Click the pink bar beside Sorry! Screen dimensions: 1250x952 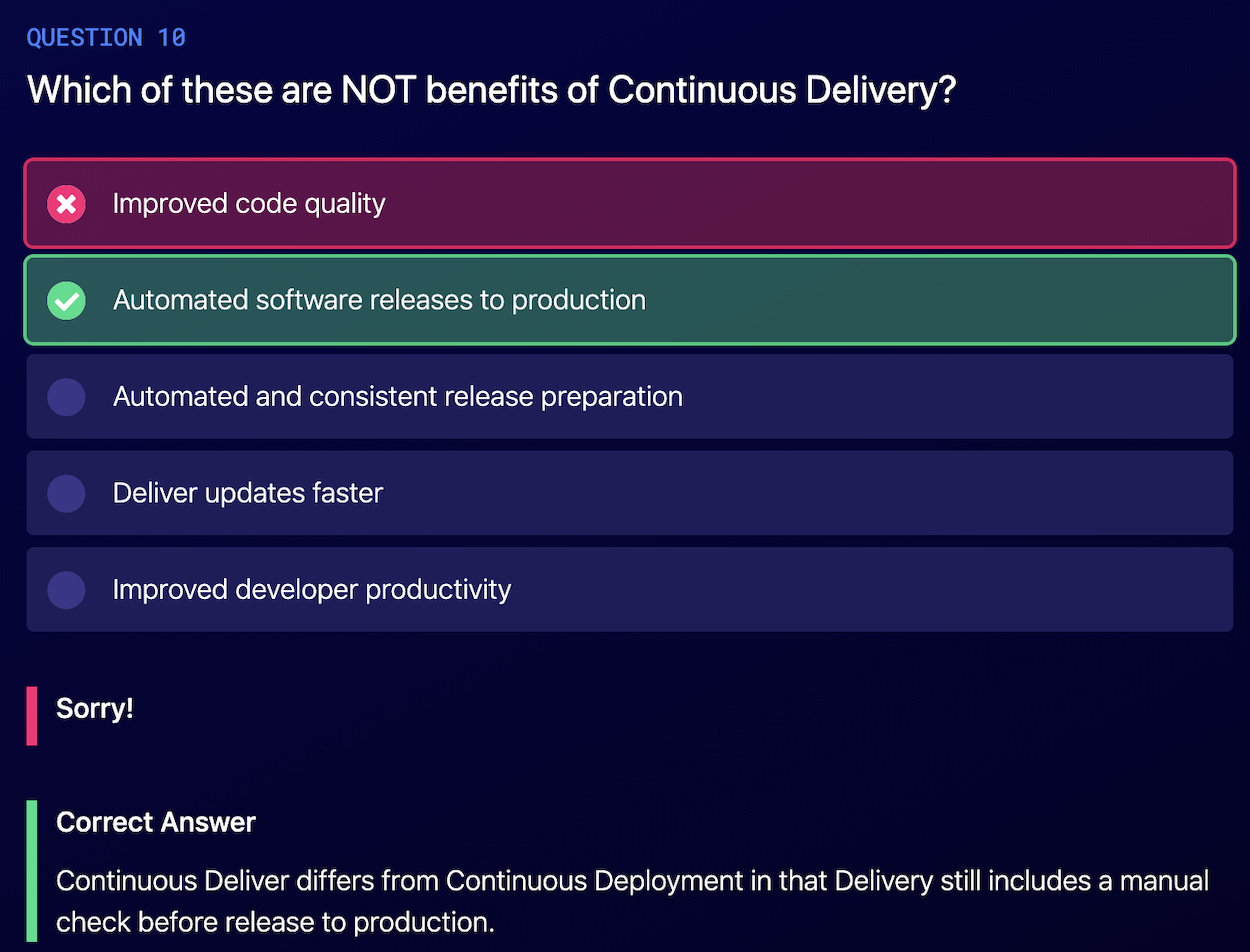(32, 715)
